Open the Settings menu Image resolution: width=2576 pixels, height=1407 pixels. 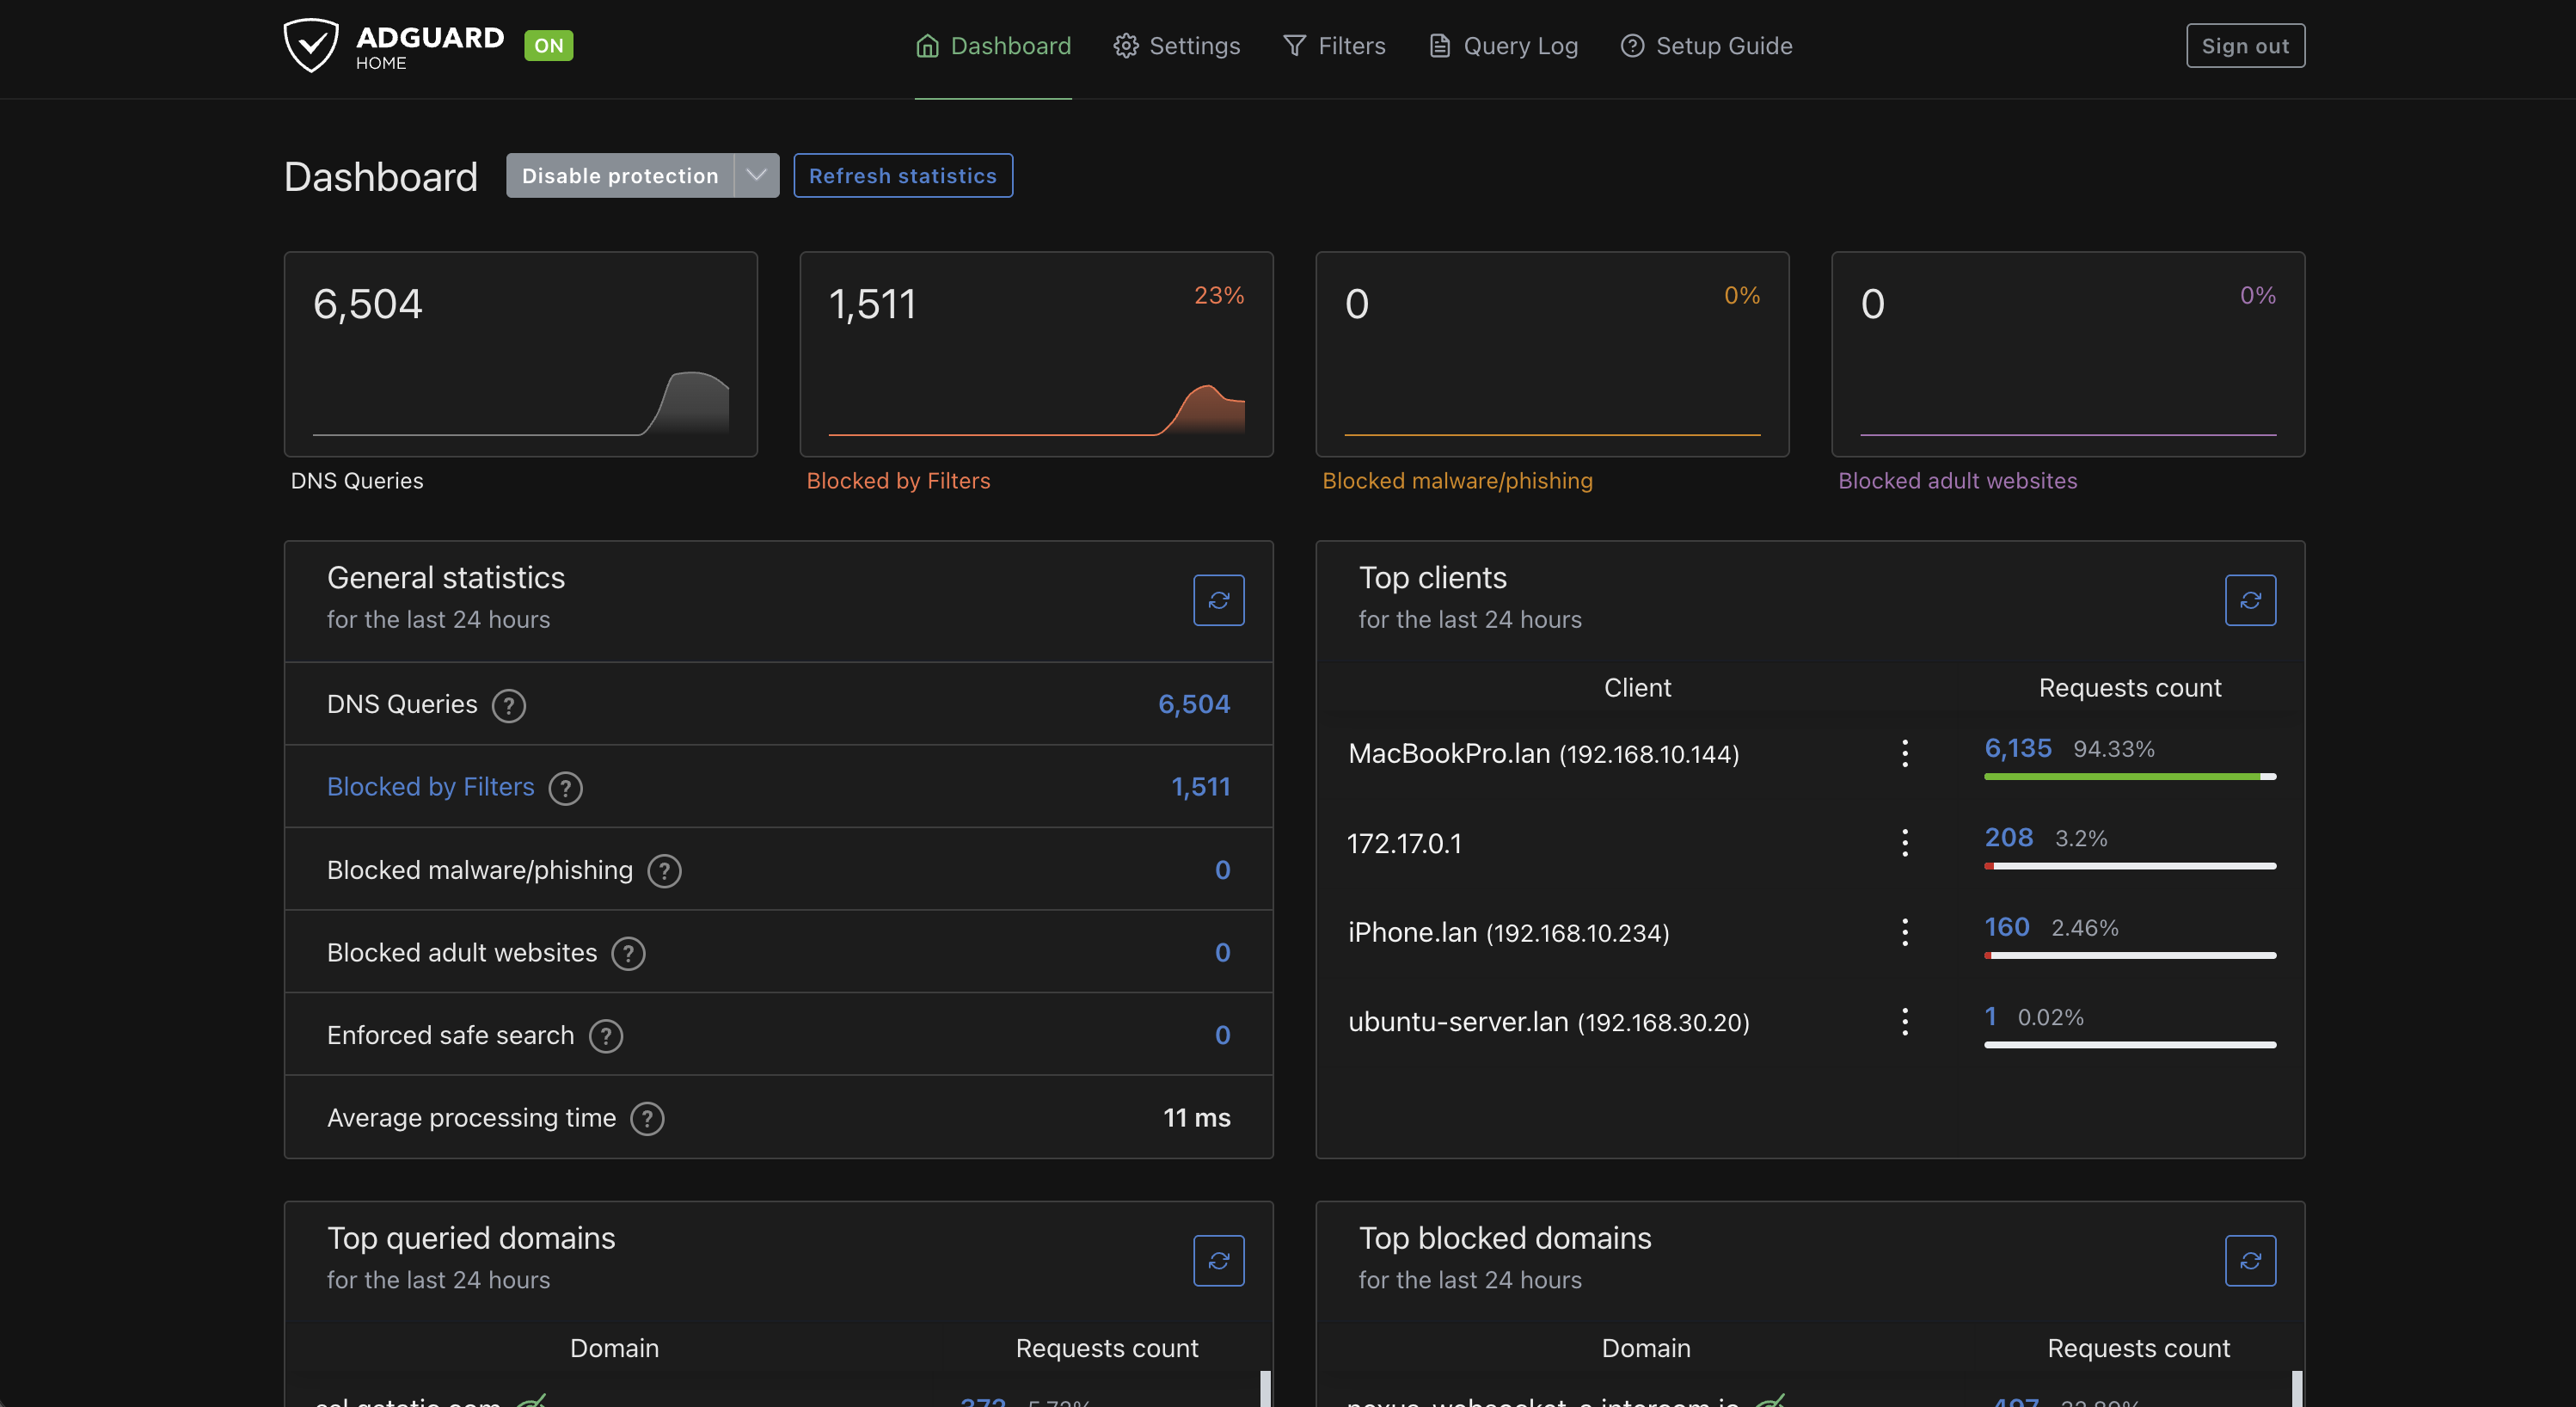(1176, 46)
